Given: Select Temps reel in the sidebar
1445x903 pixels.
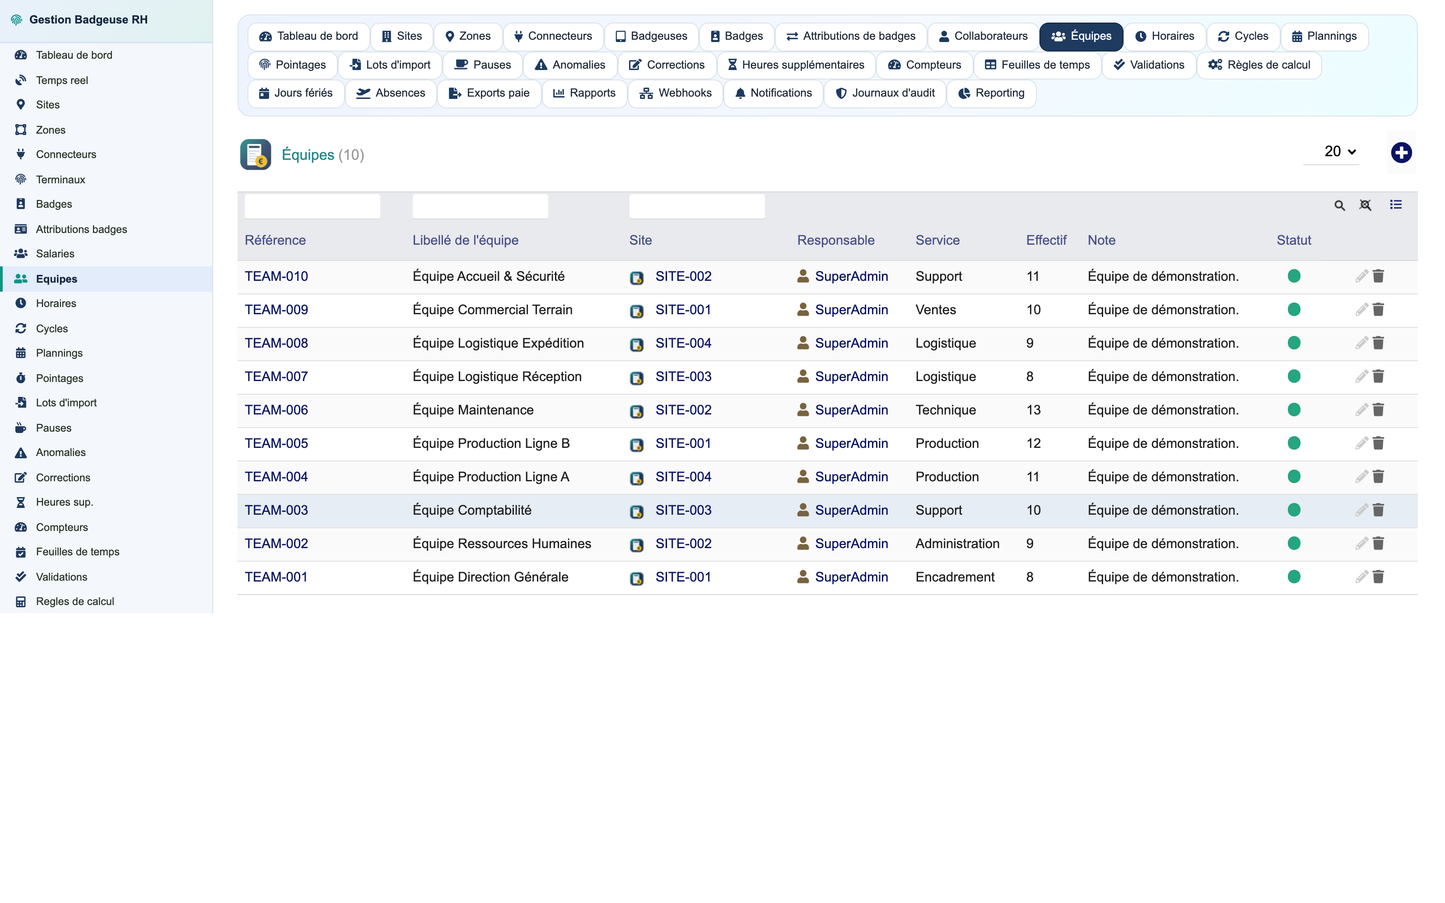Looking at the screenshot, I should click(106, 80).
